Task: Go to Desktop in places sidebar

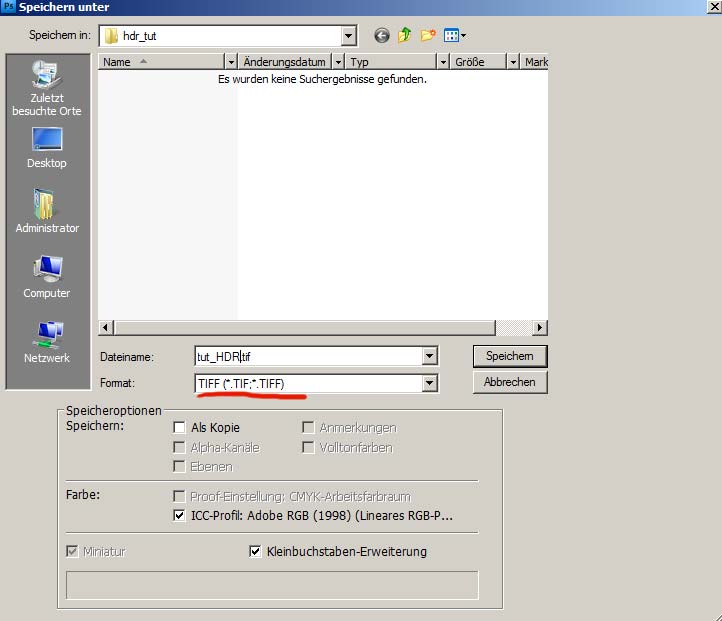Action: (x=47, y=148)
